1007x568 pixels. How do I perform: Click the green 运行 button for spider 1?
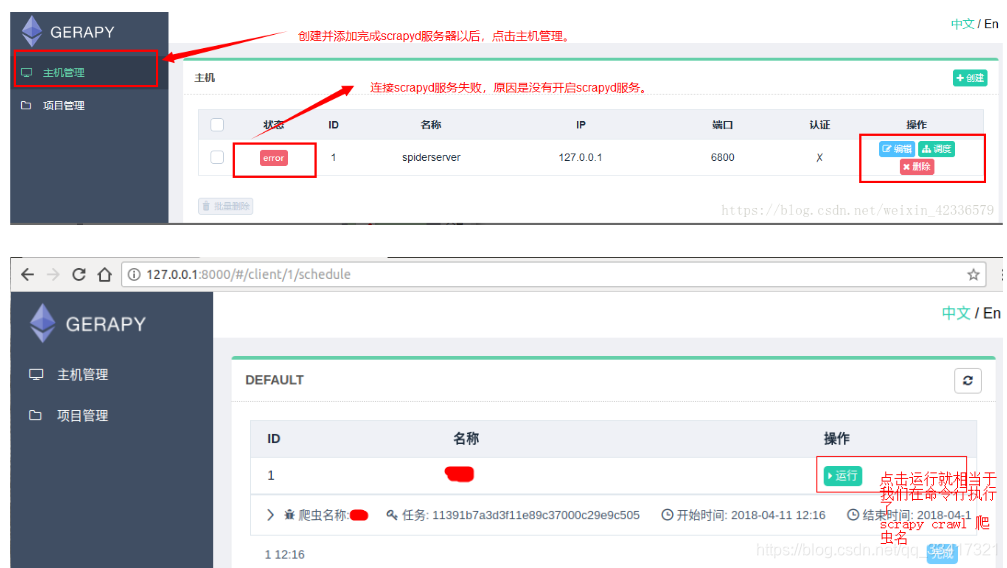(x=843, y=475)
